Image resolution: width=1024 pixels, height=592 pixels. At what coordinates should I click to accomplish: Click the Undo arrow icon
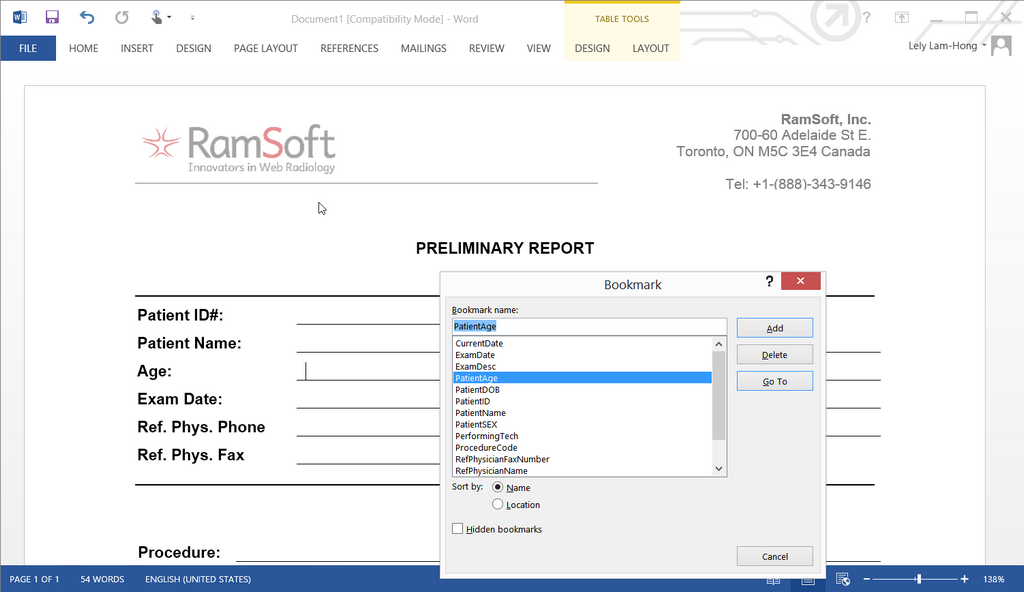coord(87,17)
